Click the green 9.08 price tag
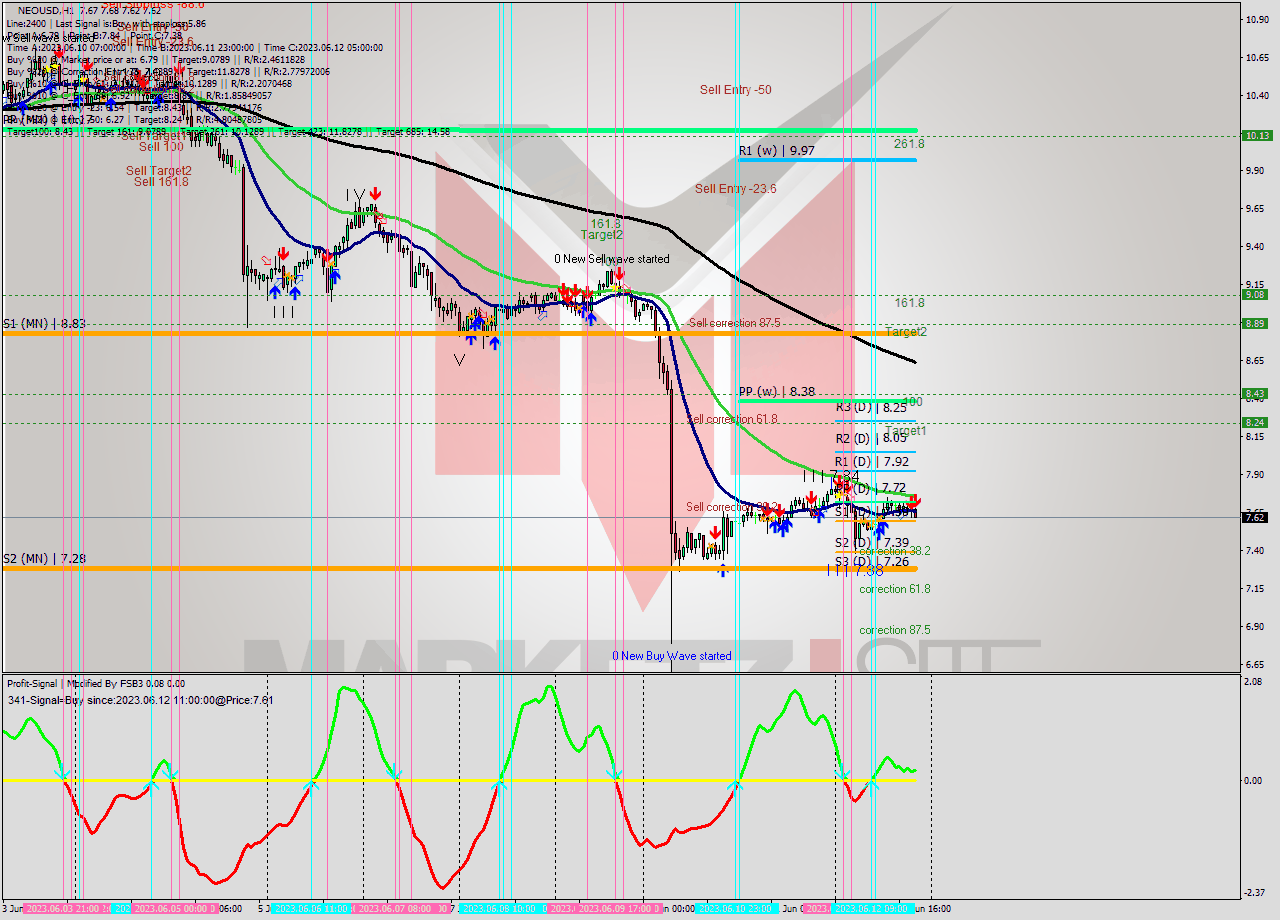The image size is (1280, 920). coord(1256,294)
